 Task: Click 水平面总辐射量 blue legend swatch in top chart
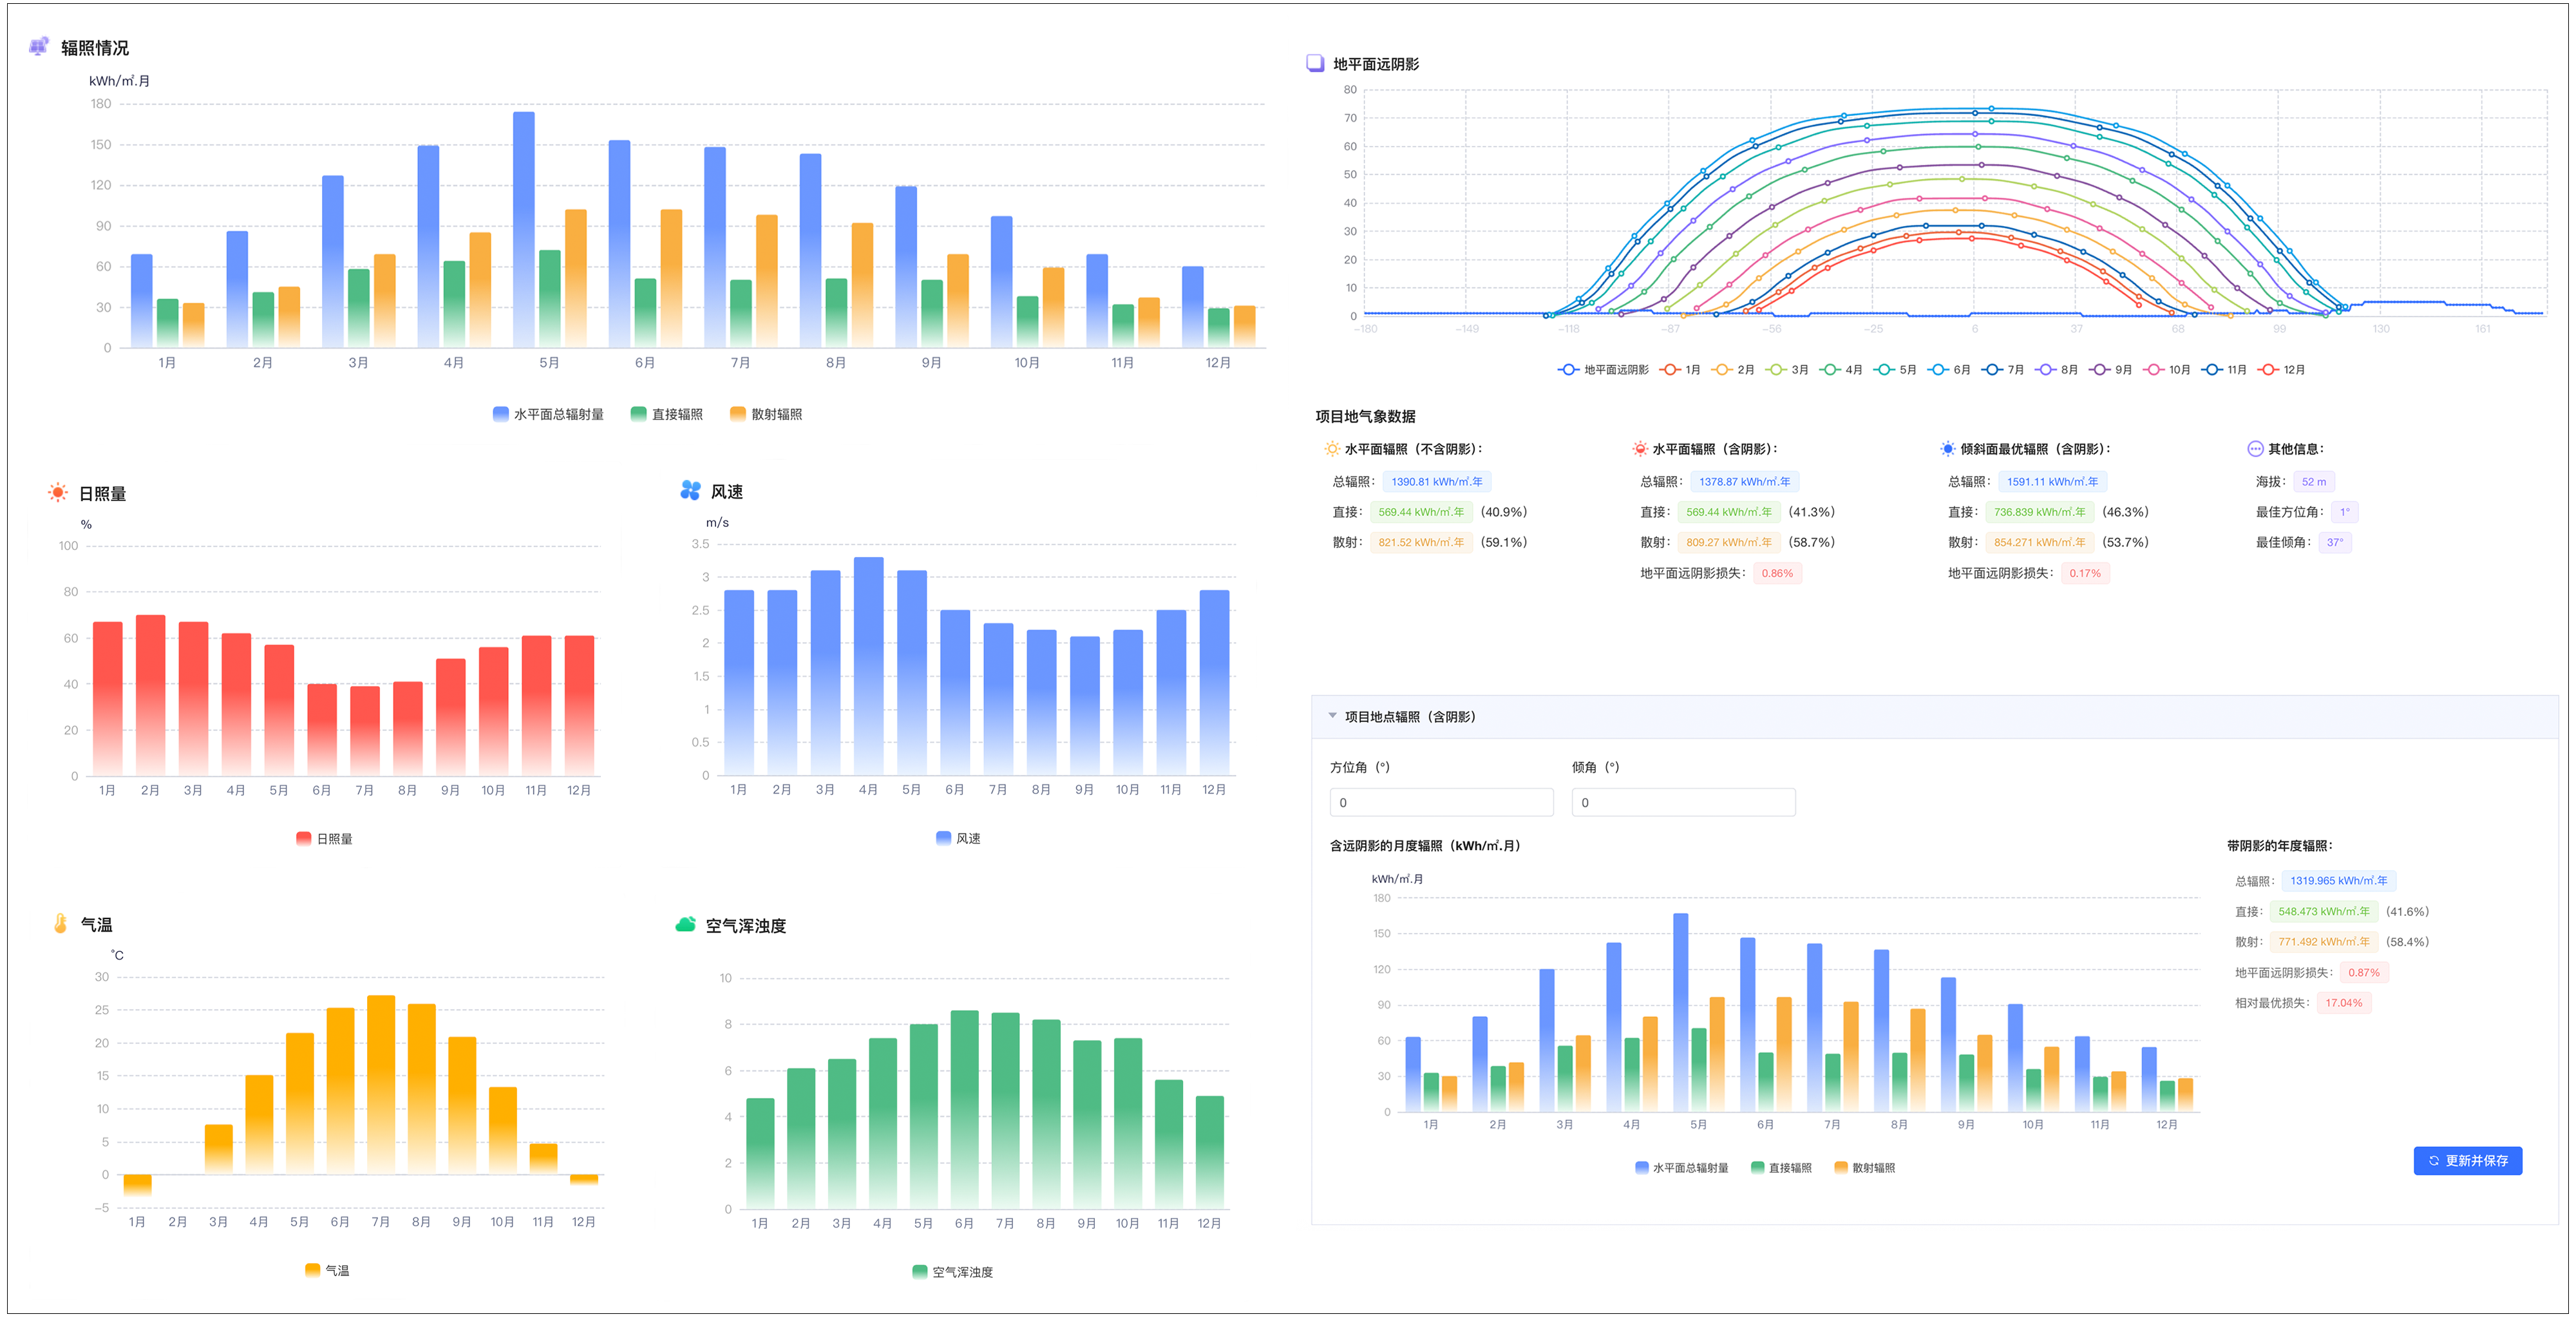(501, 414)
